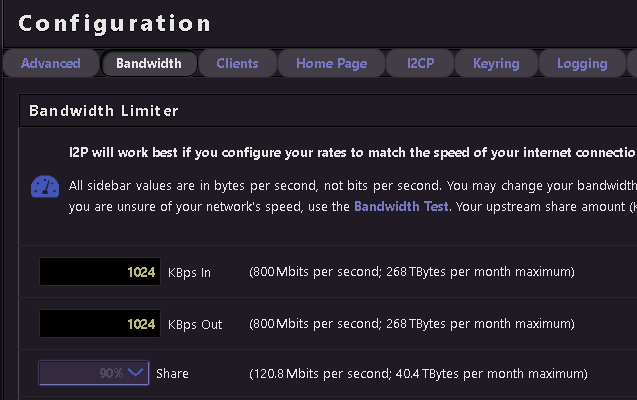Switch to the Clients tab
Viewport: 637px width, 400px height.
pos(238,63)
